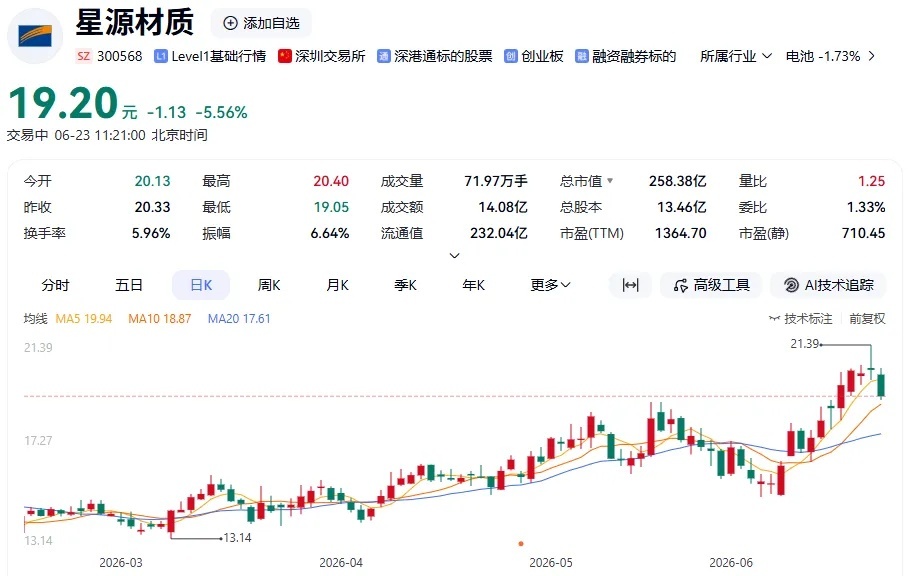This screenshot has height=576, width=912.
Task: Click the current price 19.20
Action: [63, 103]
